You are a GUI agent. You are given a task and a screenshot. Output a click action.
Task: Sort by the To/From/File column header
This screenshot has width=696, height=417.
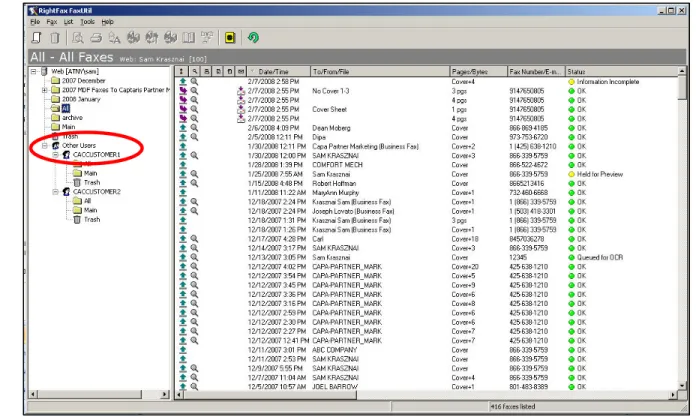(380, 71)
